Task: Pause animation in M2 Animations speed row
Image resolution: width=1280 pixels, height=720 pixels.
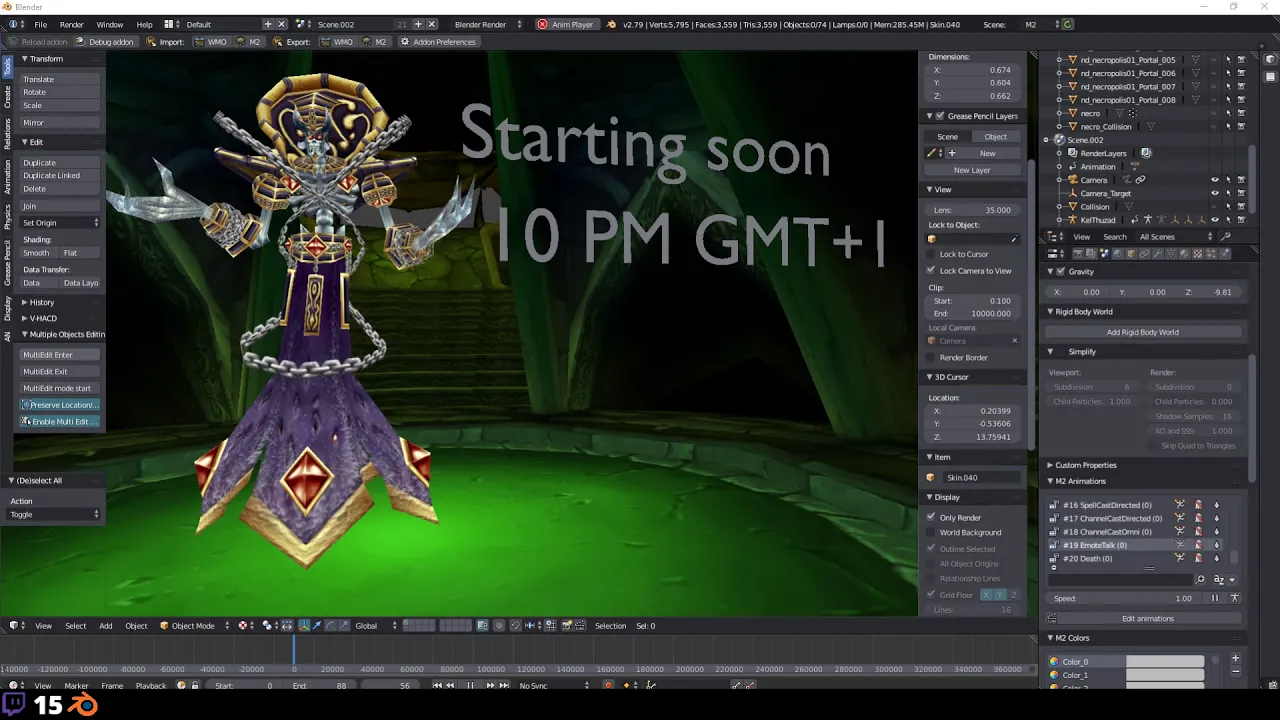Action: (x=1215, y=598)
